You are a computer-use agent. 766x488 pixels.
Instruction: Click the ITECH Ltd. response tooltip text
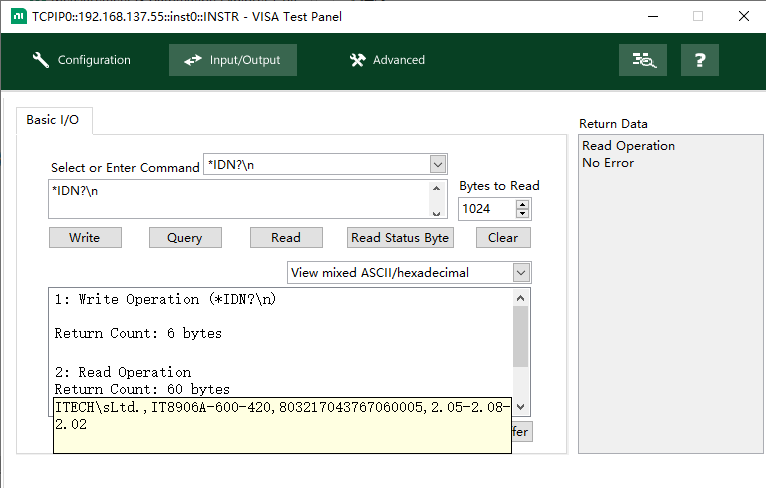click(282, 416)
